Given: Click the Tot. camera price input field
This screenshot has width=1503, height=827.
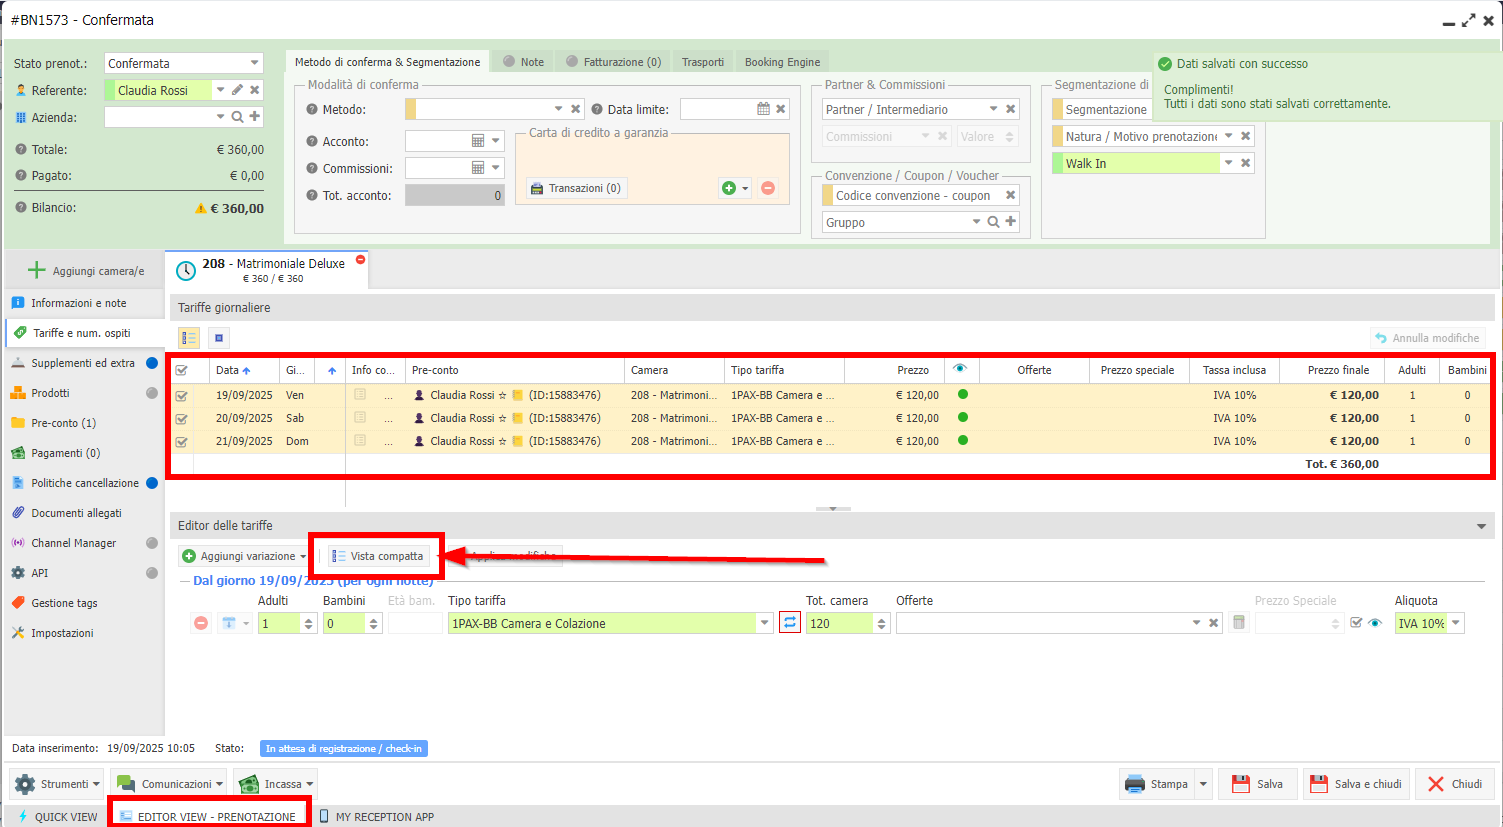Looking at the screenshot, I should coord(838,623).
